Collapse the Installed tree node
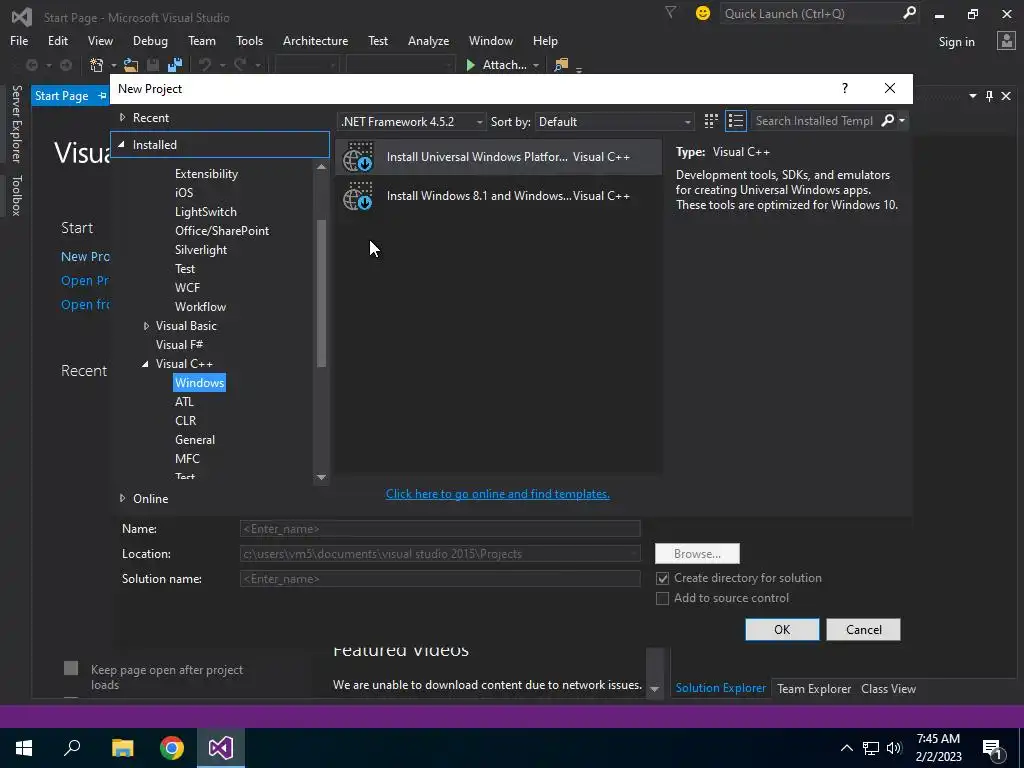This screenshot has height=768, width=1024. coord(121,144)
